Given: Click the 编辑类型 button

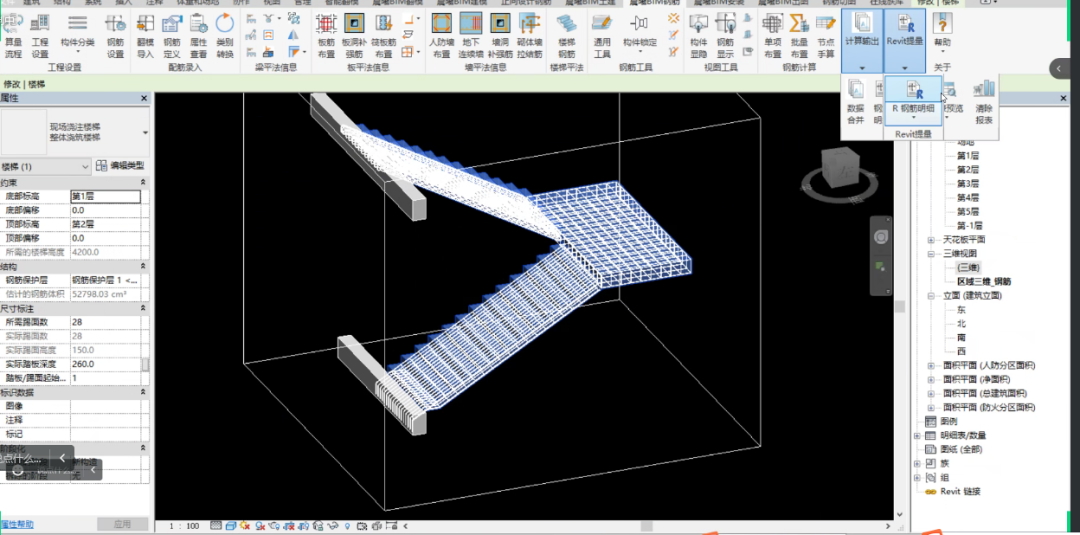Looking at the screenshot, I should (120, 166).
